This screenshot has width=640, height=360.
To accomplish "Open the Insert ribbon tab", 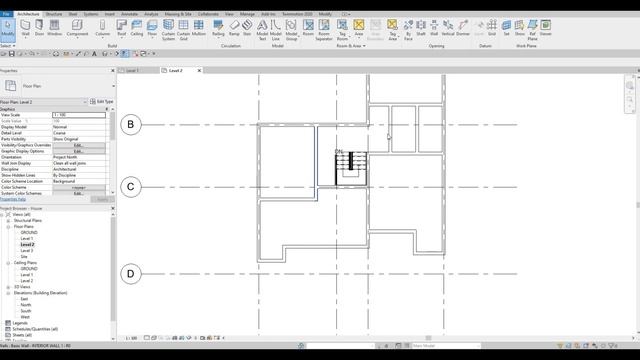I will point(109,14).
